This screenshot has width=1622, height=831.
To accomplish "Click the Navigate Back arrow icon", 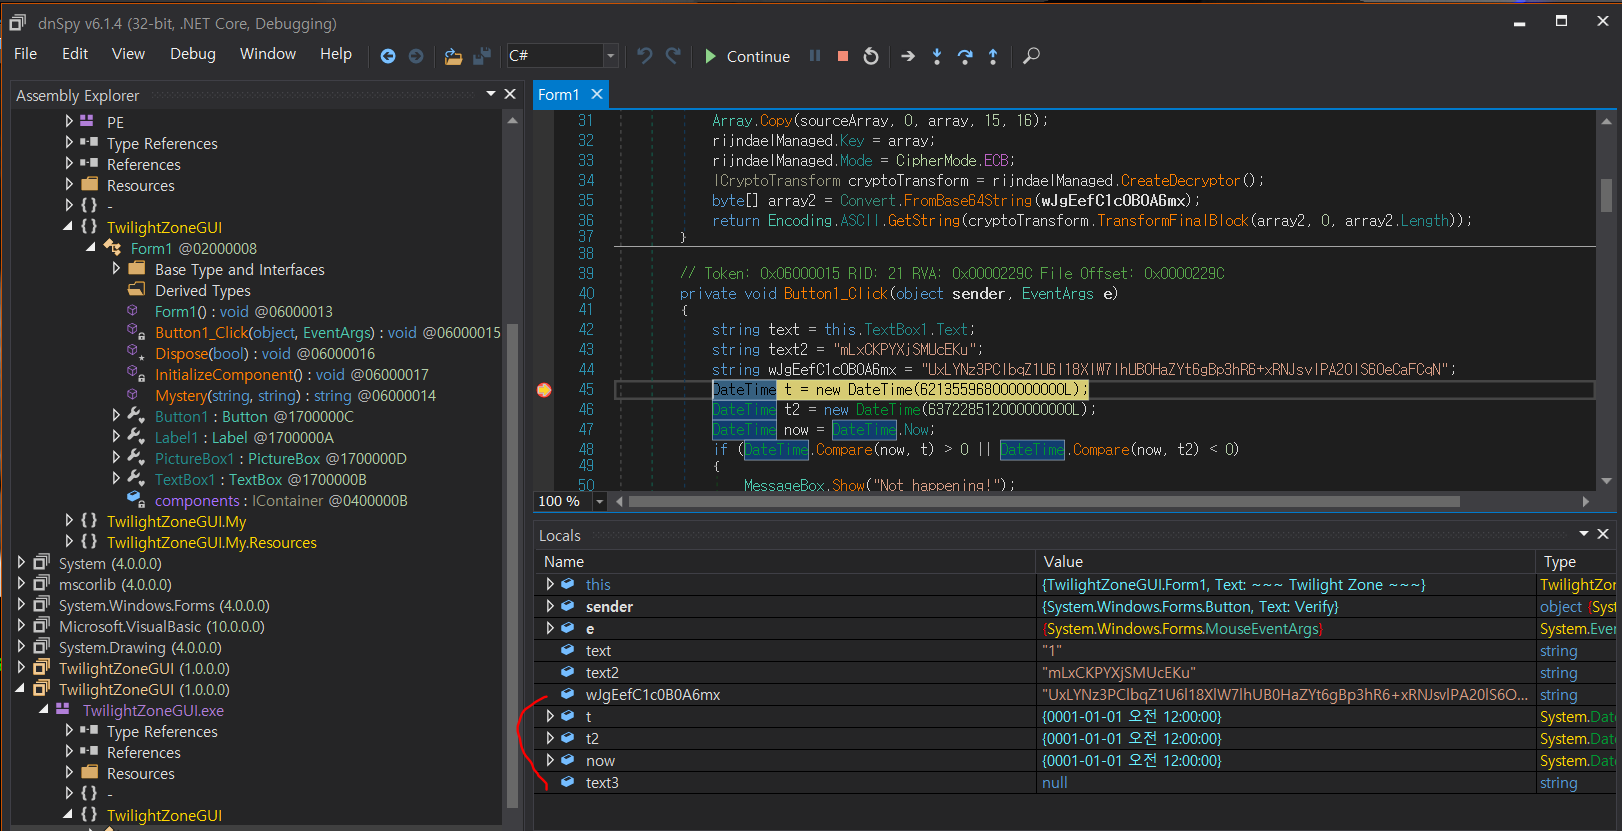I will pos(388,56).
